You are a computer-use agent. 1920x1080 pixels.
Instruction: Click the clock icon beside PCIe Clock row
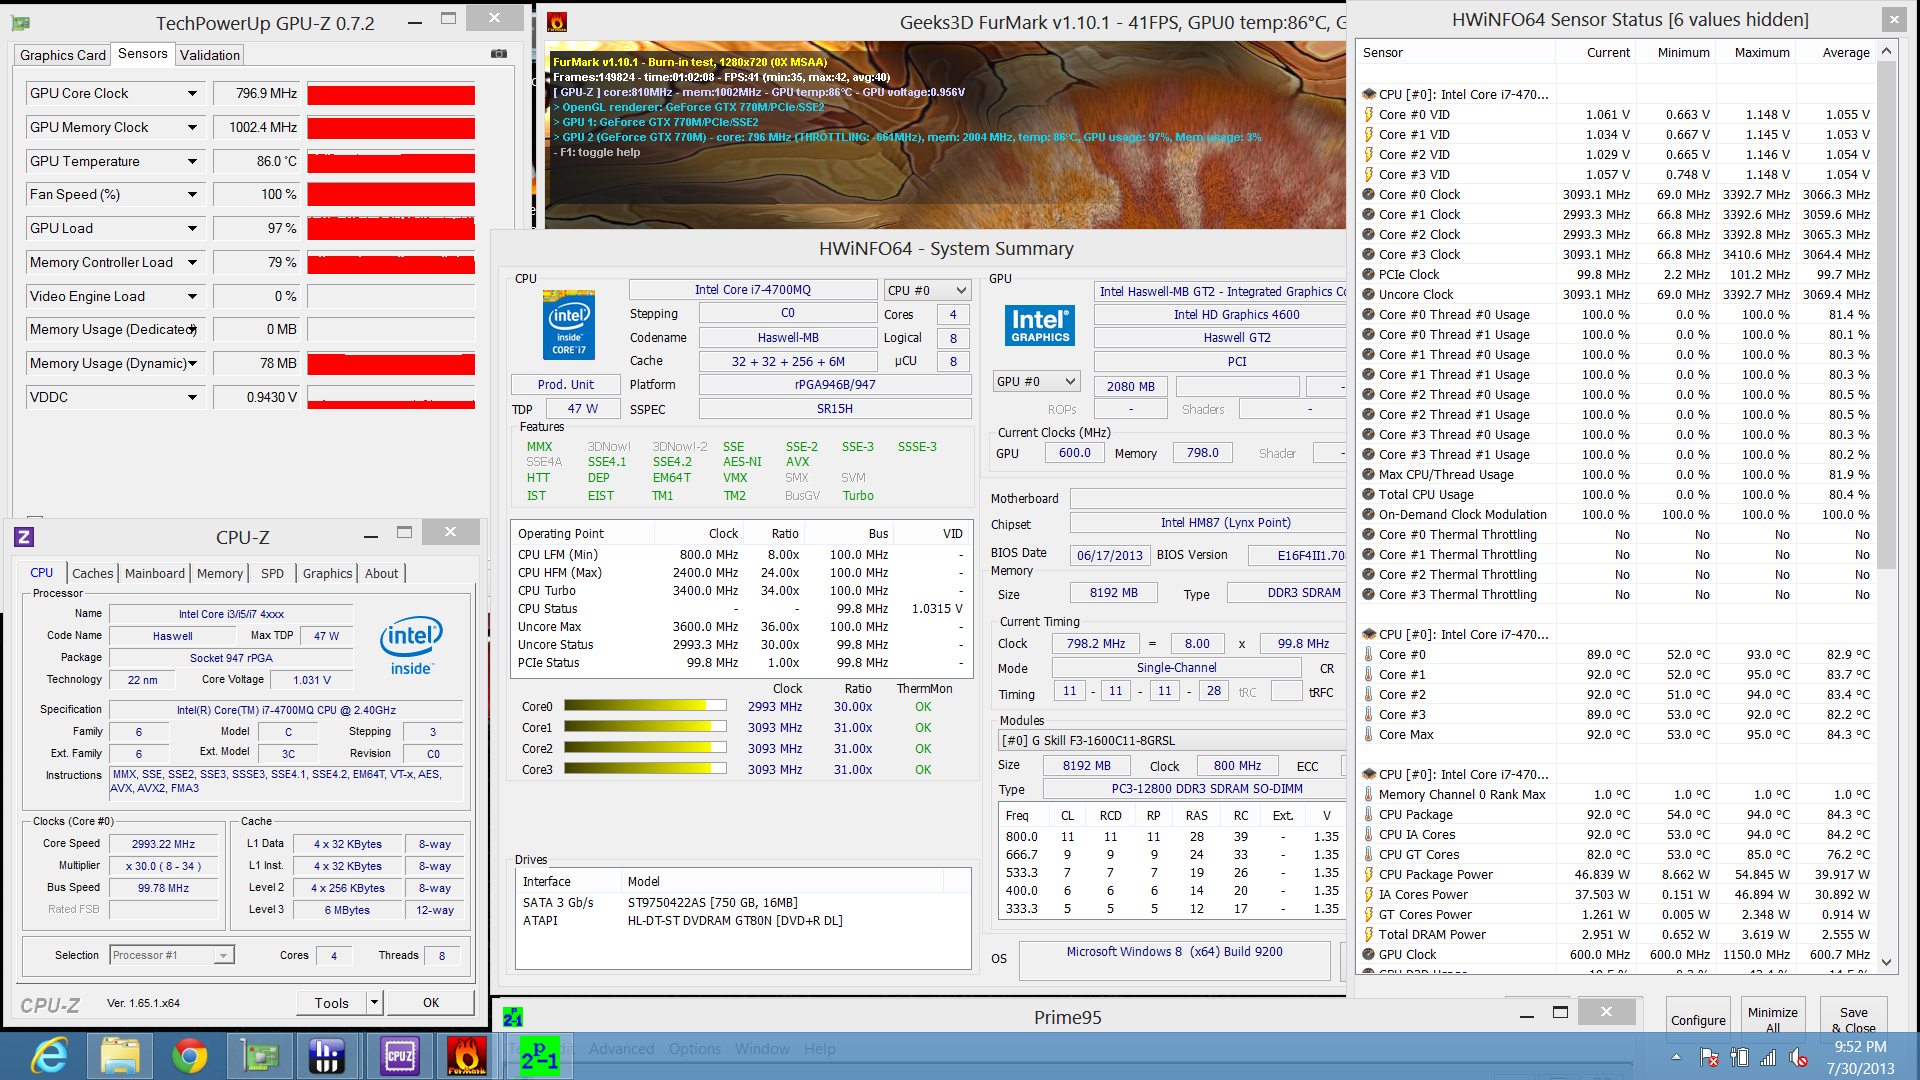(x=1368, y=274)
